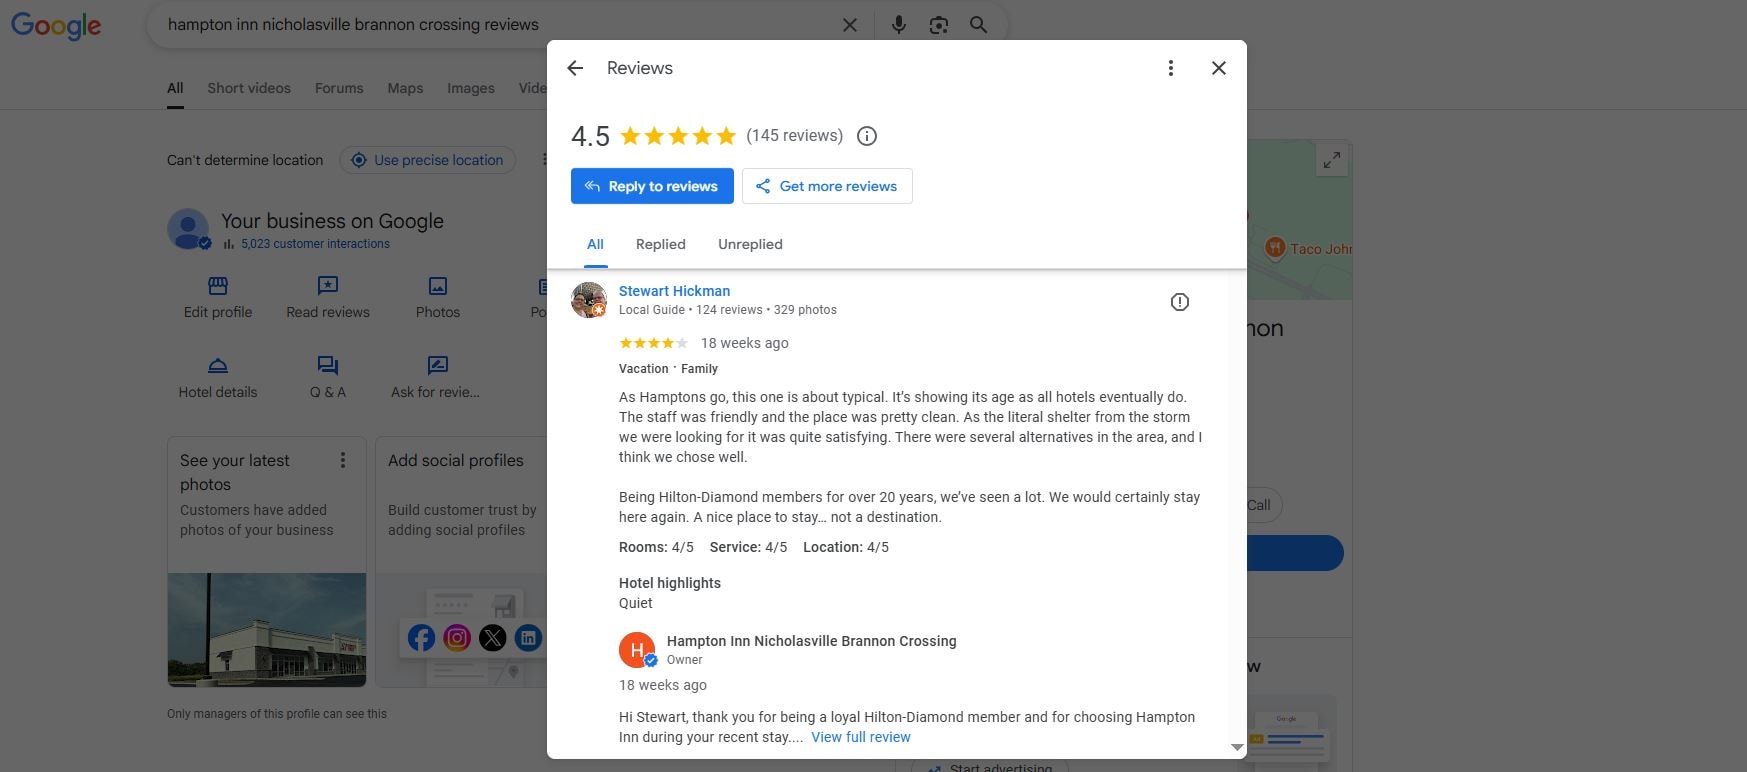This screenshot has width=1747, height=772.
Task: Select the All search results tab
Action: tap(175, 88)
